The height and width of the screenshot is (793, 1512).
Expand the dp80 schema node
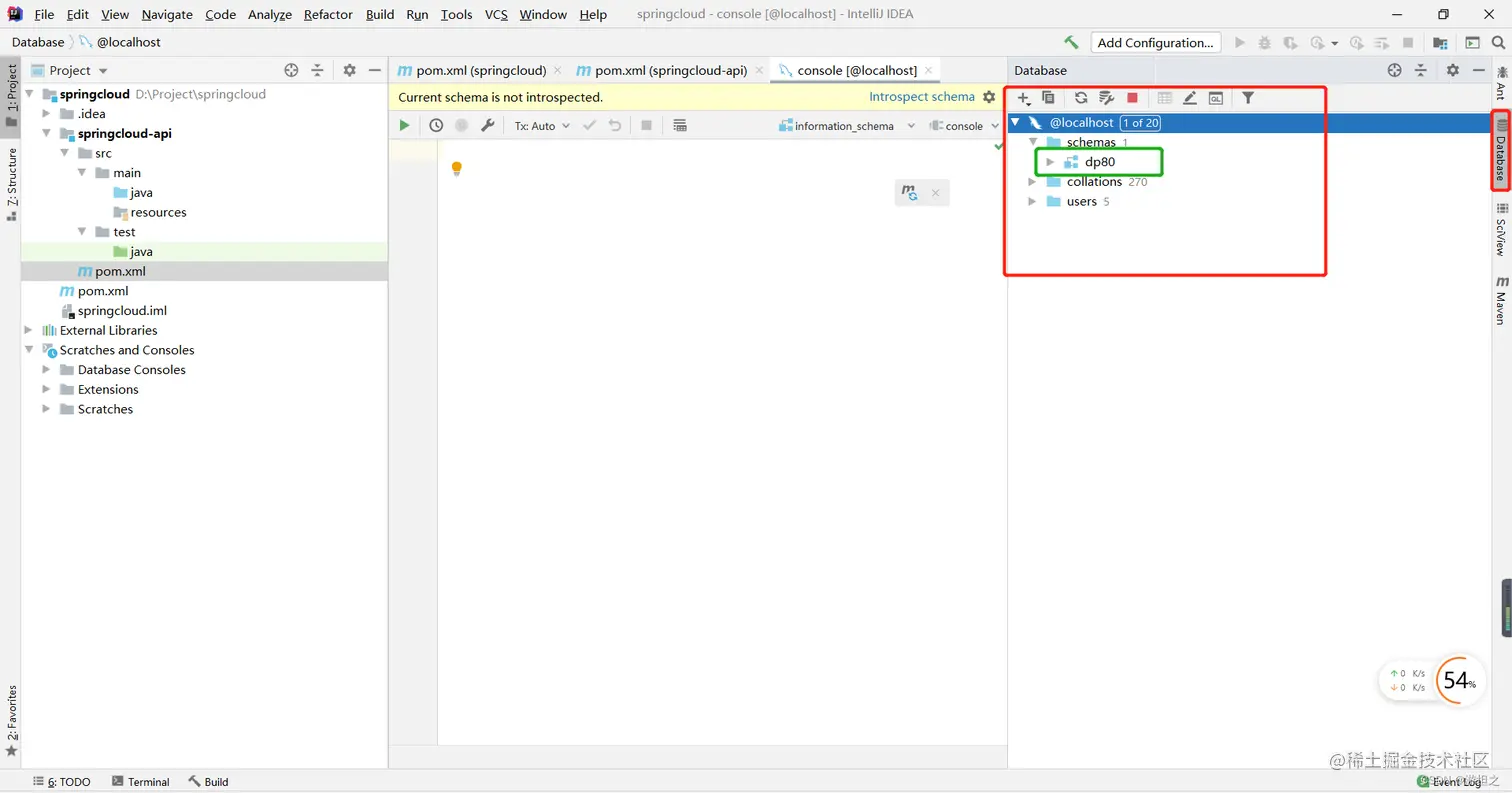pos(1050,162)
